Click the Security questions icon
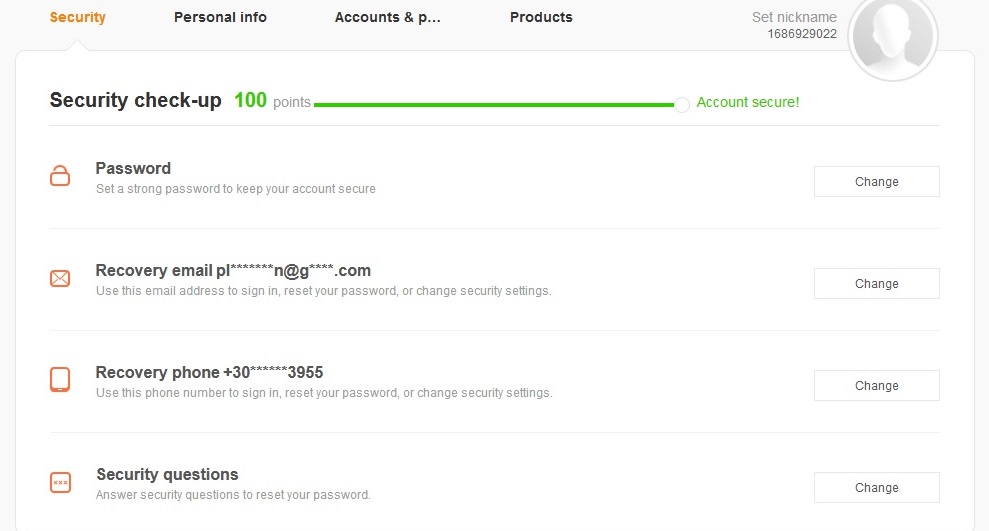 pyautogui.click(x=60, y=483)
